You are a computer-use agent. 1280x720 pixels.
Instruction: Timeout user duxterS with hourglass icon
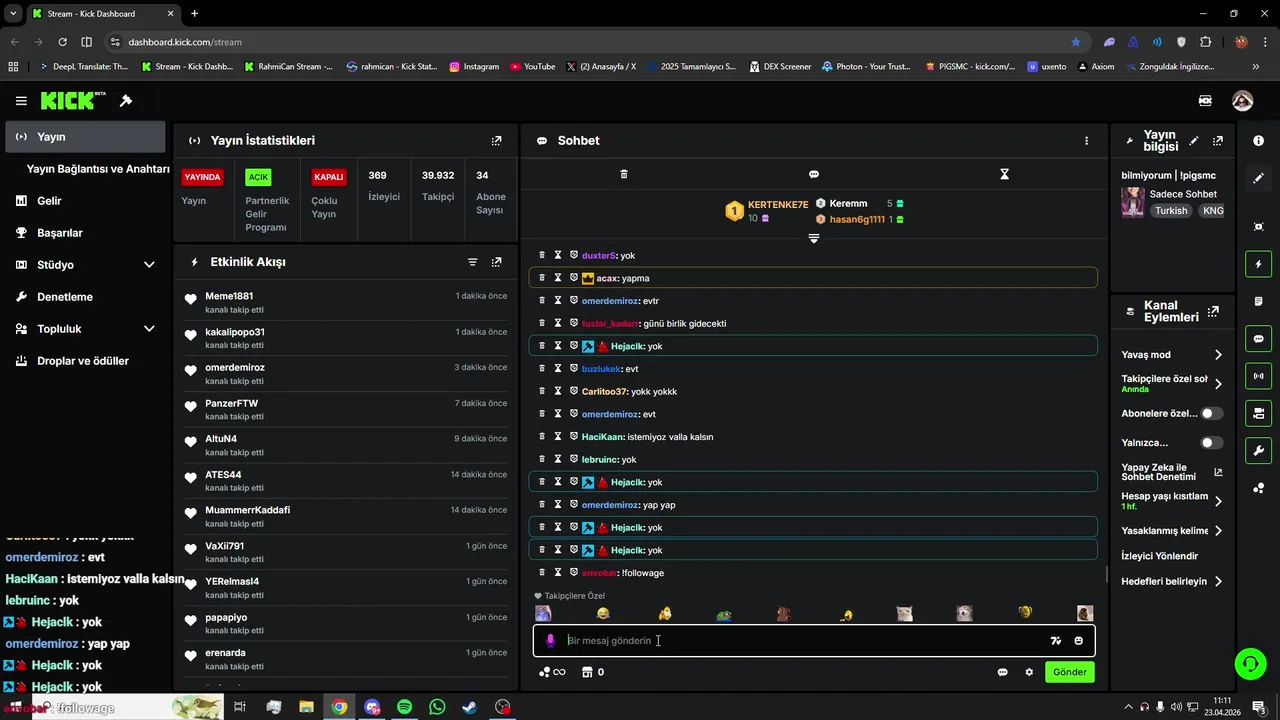click(x=558, y=255)
